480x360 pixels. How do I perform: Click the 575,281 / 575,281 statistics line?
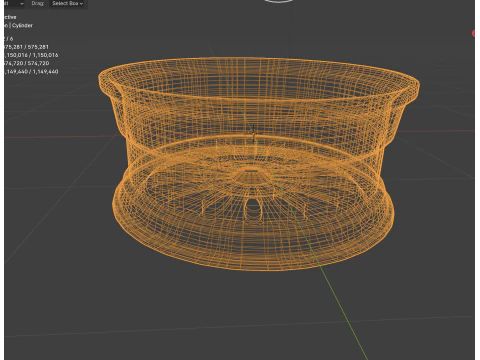[27, 47]
